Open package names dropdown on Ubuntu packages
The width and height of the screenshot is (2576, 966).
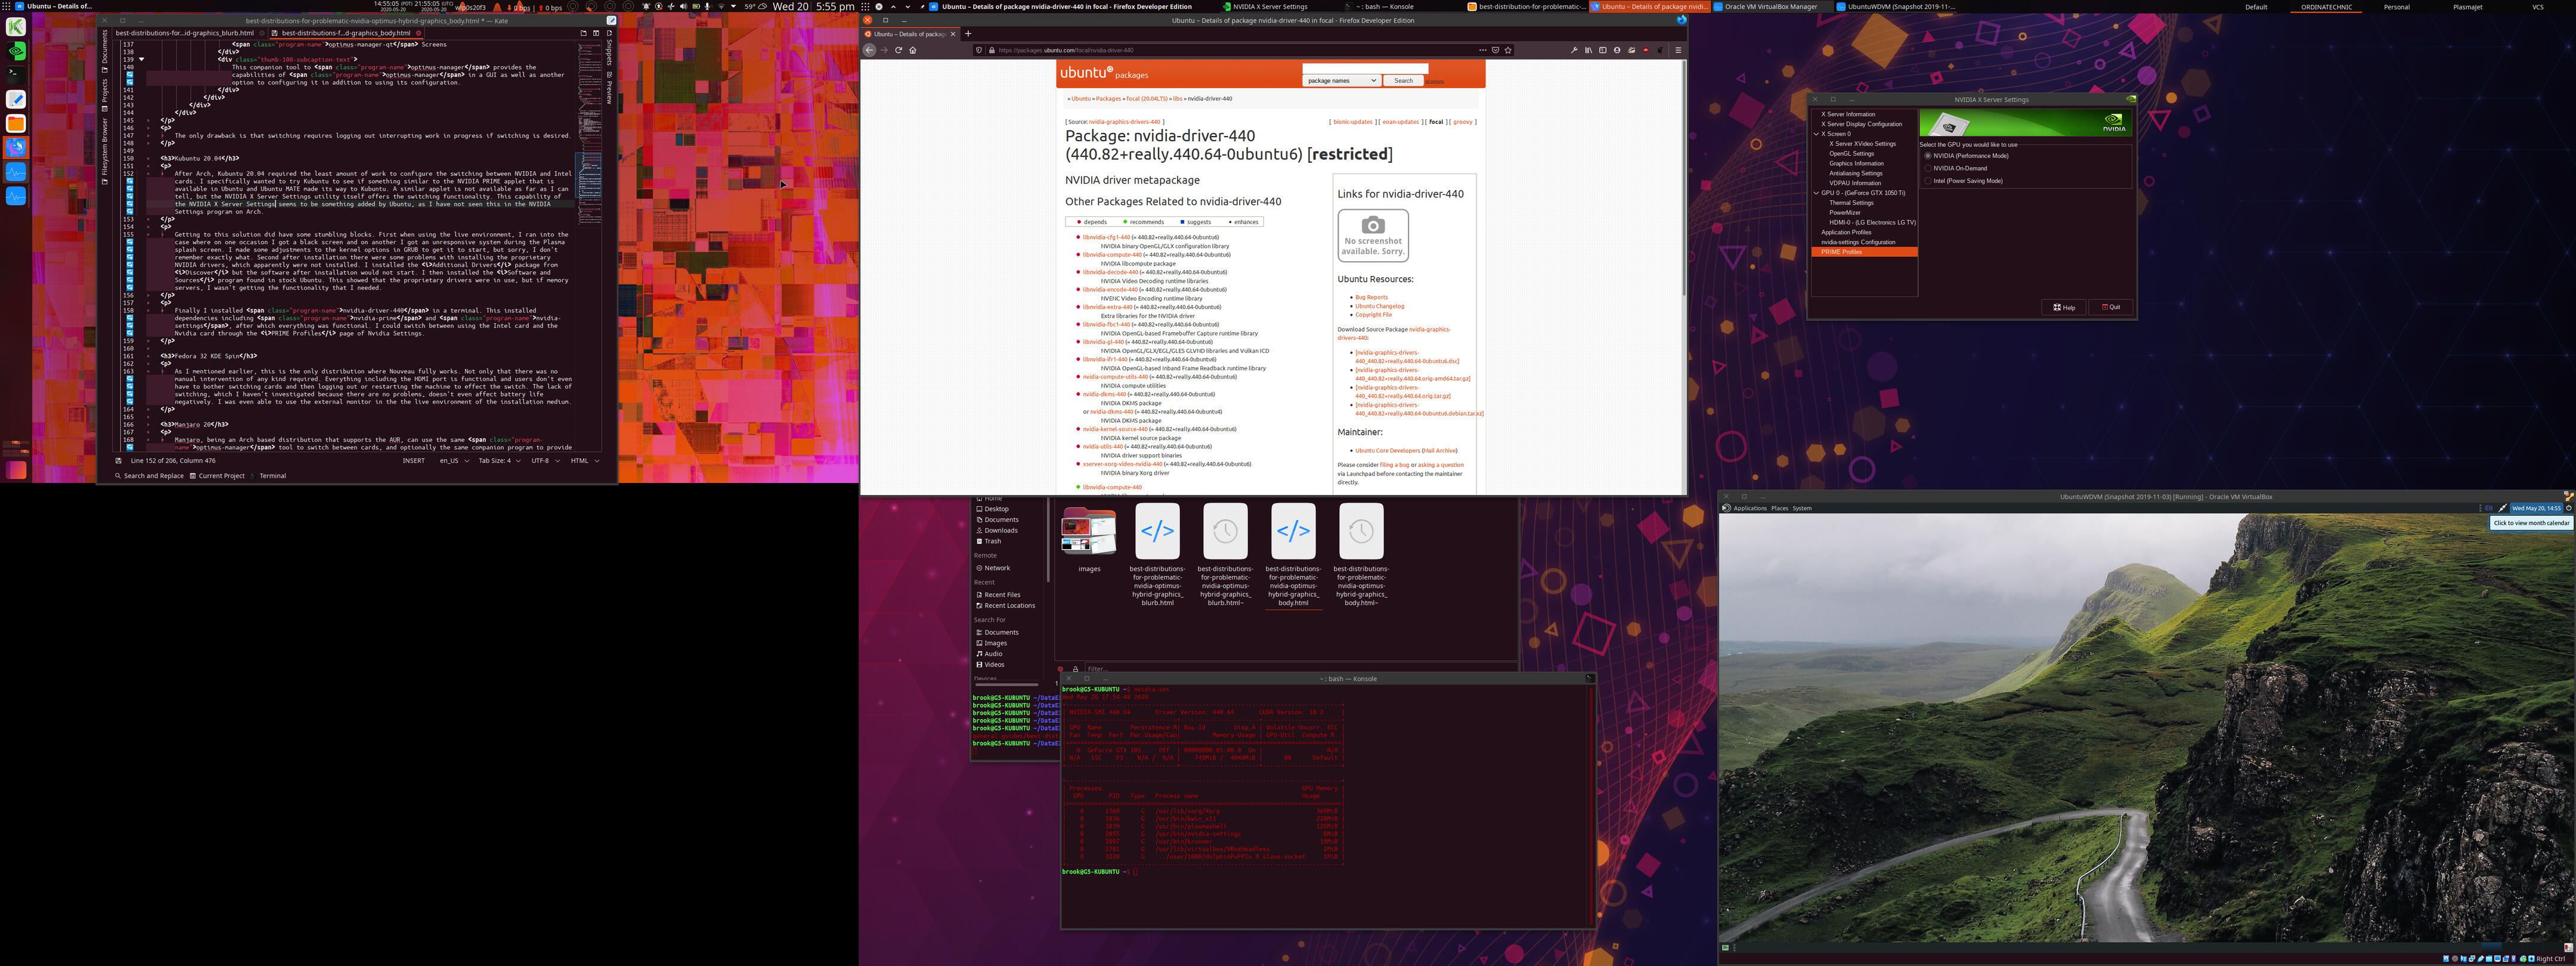pos(1341,81)
